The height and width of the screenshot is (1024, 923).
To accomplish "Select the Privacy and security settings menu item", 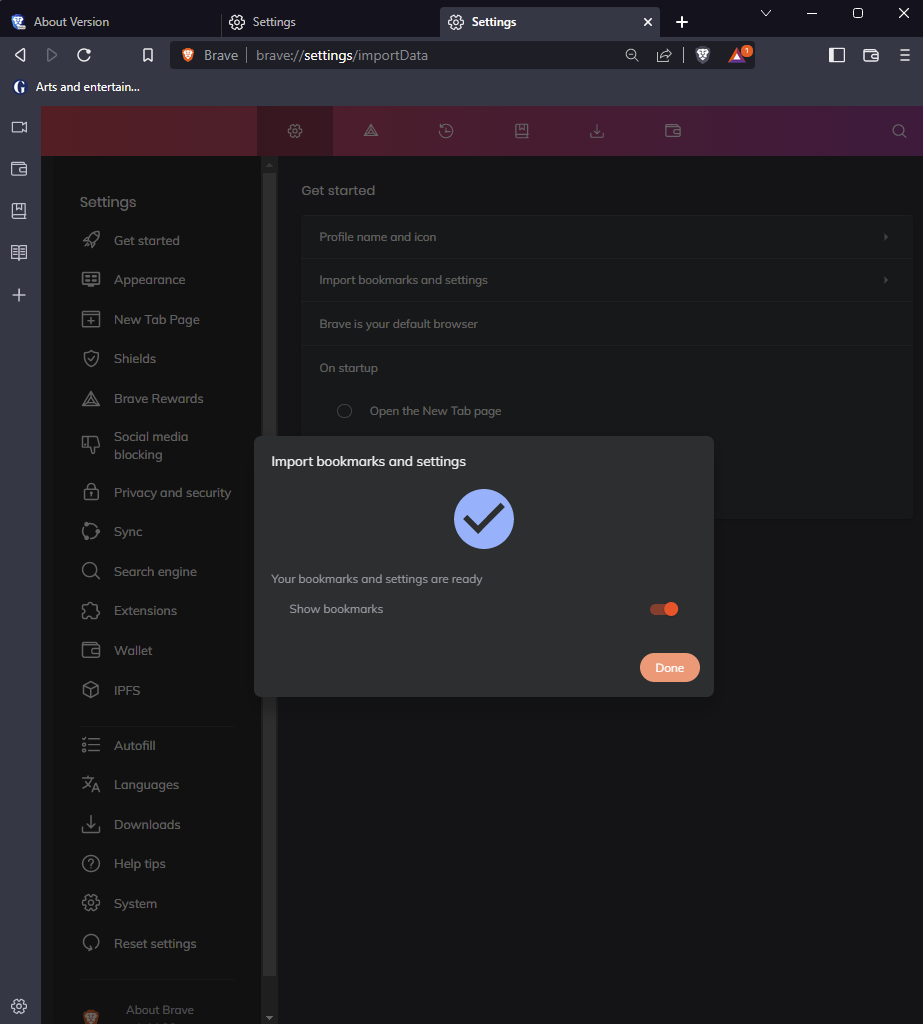I will 174,492.
